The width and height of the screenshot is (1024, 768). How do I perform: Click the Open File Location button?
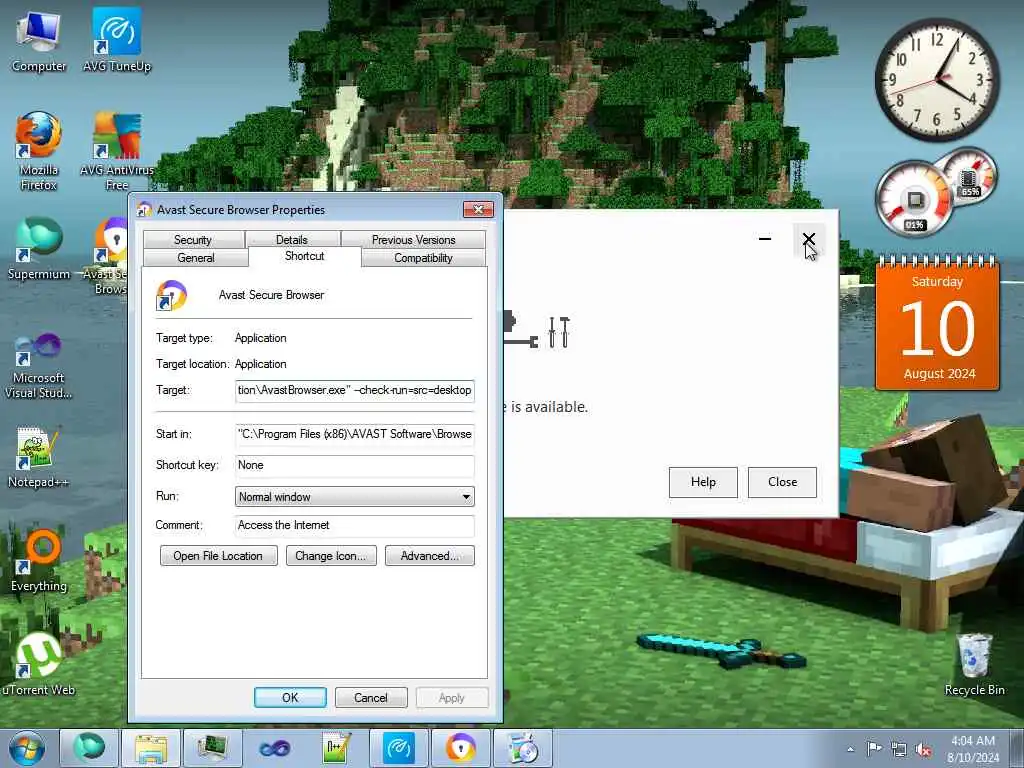pyautogui.click(x=218, y=556)
